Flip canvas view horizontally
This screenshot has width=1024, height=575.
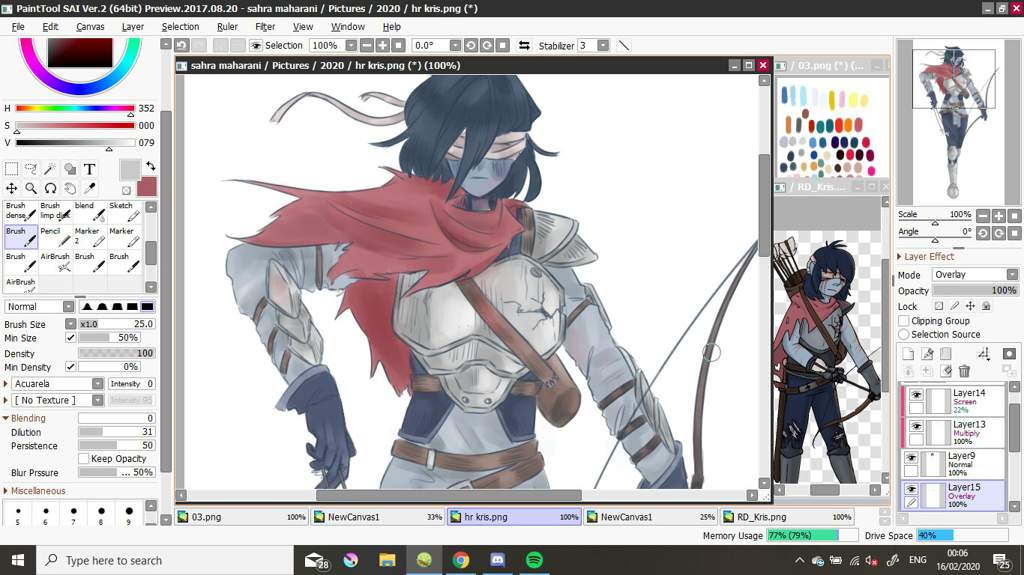524,45
